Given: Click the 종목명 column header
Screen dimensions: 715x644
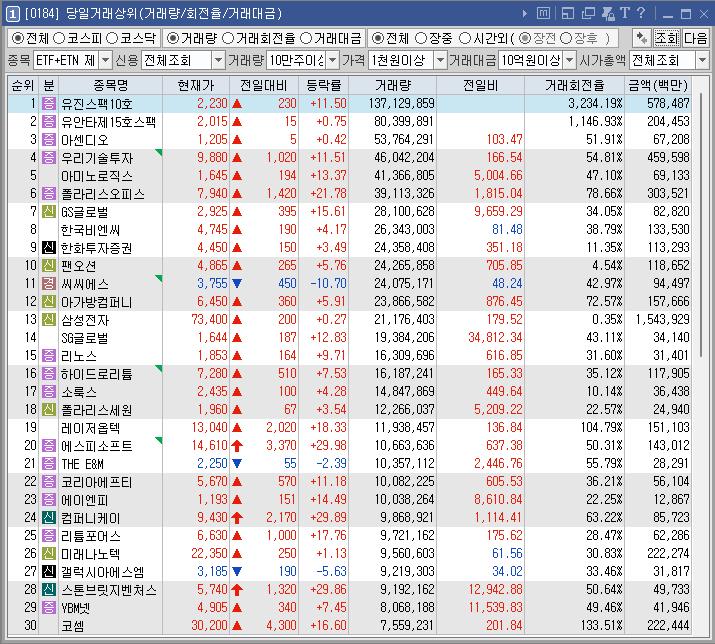Looking at the screenshot, I should 110,85.
